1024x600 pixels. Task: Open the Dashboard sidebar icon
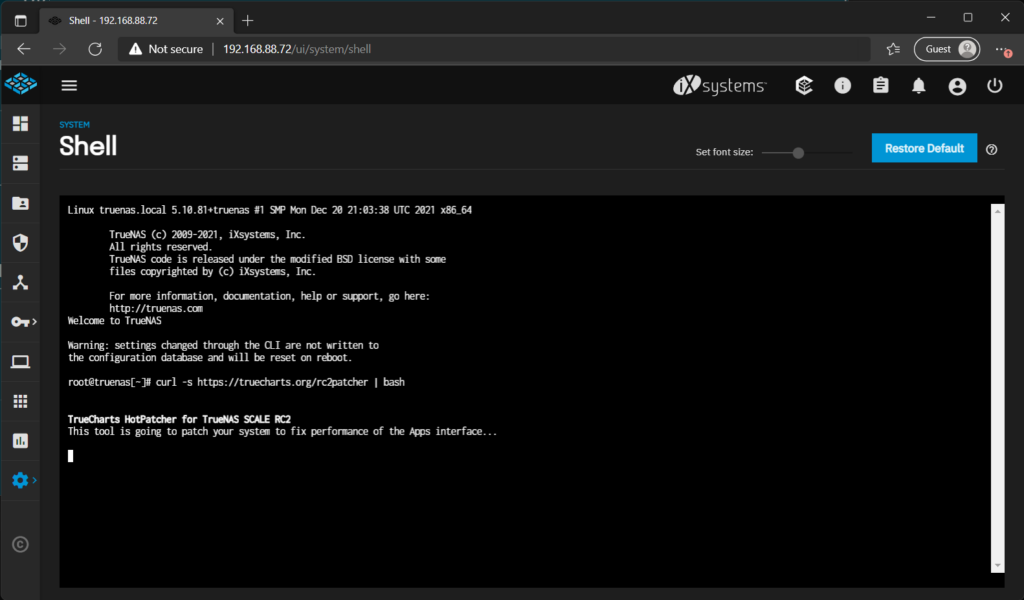tap(20, 123)
